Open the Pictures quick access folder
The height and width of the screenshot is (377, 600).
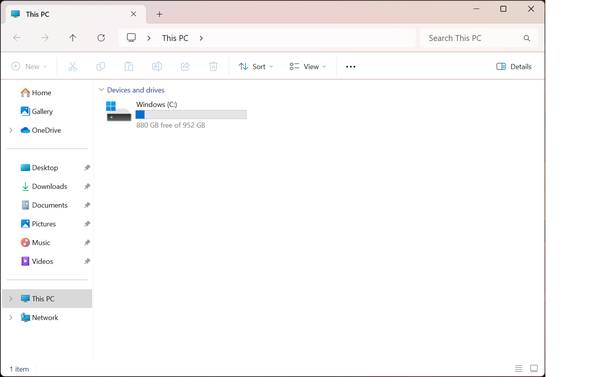pyautogui.click(x=38, y=224)
